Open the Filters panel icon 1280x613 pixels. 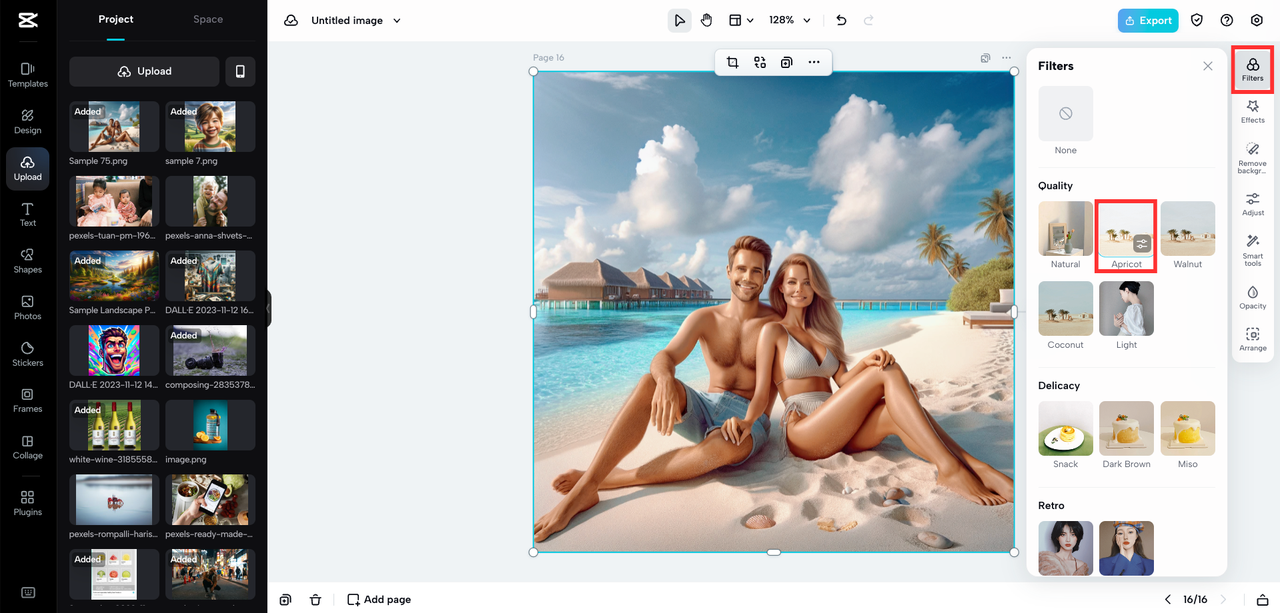click(1253, 69)
